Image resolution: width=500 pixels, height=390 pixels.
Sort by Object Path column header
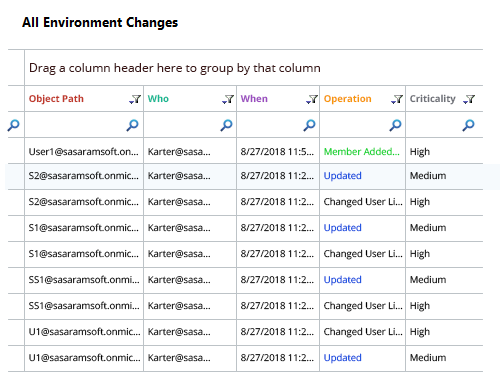[x=56, y=99]
